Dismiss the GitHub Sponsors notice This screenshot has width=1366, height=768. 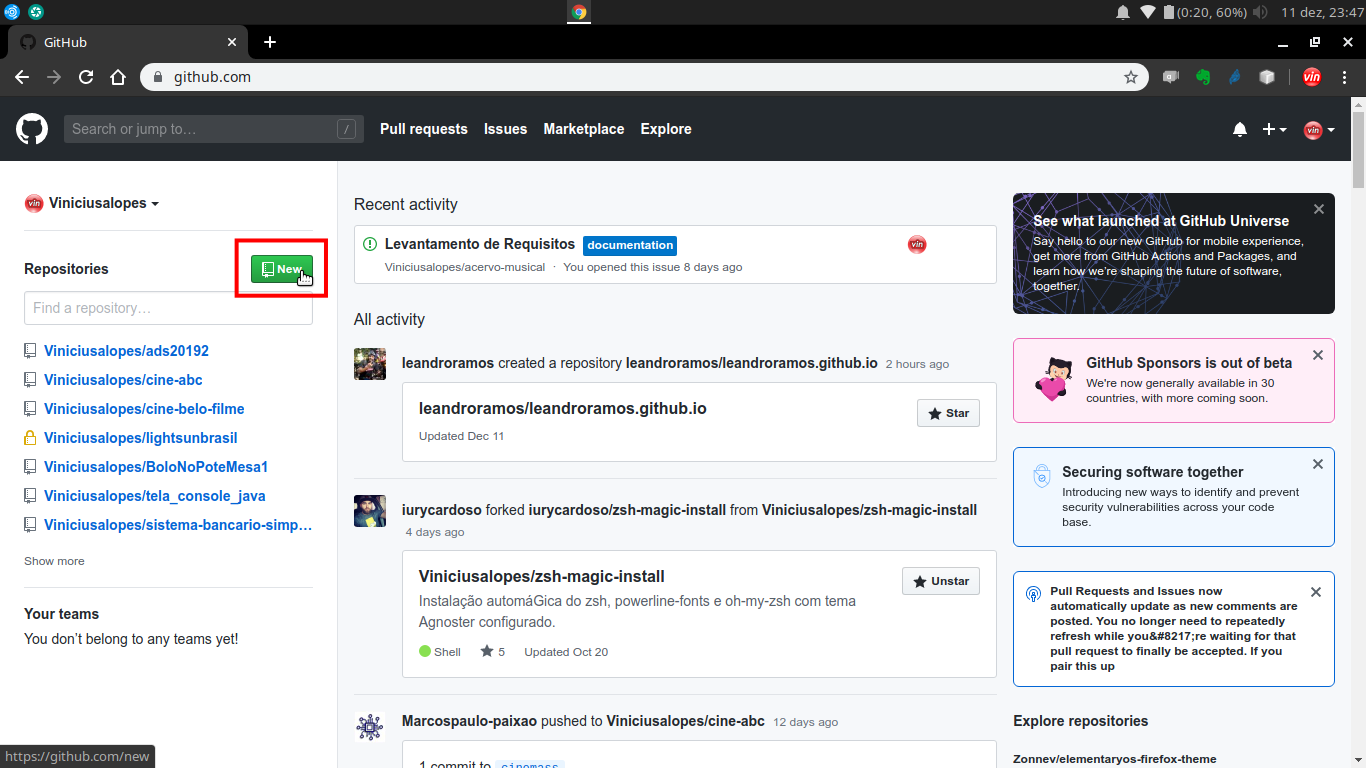(x=1318, y=355)
